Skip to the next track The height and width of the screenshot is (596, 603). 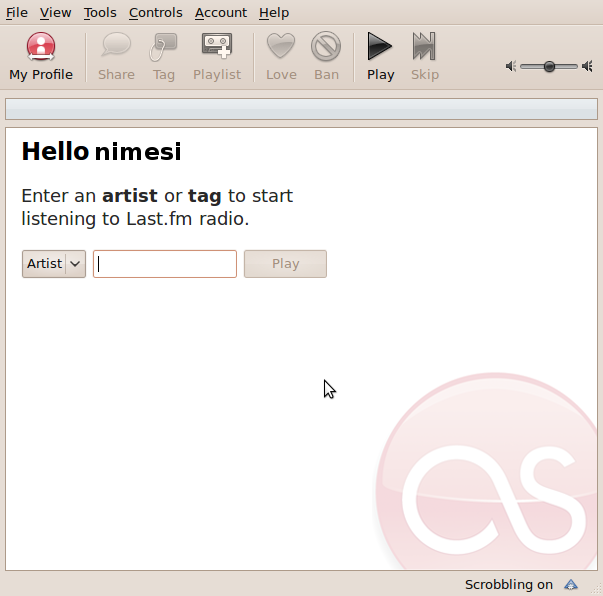click(425, 57)
